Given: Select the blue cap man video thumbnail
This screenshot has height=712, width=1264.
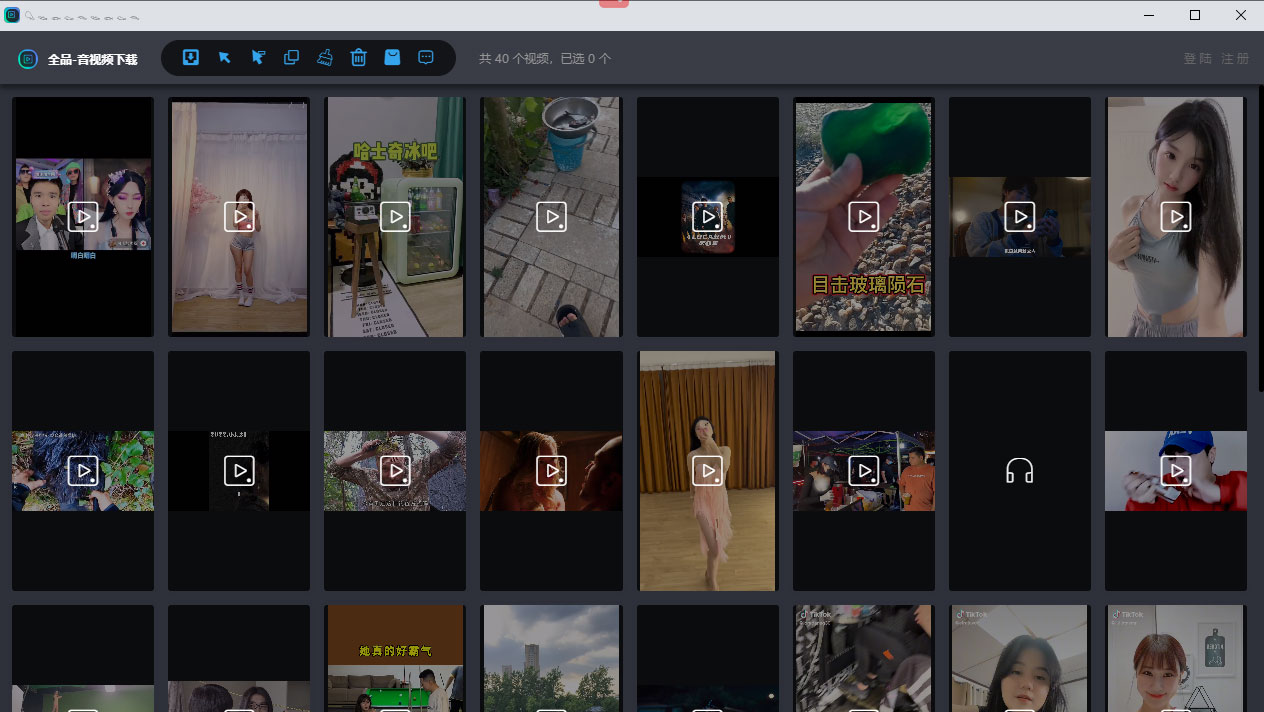Looking at the screenshot, I should click(1175, 470).
